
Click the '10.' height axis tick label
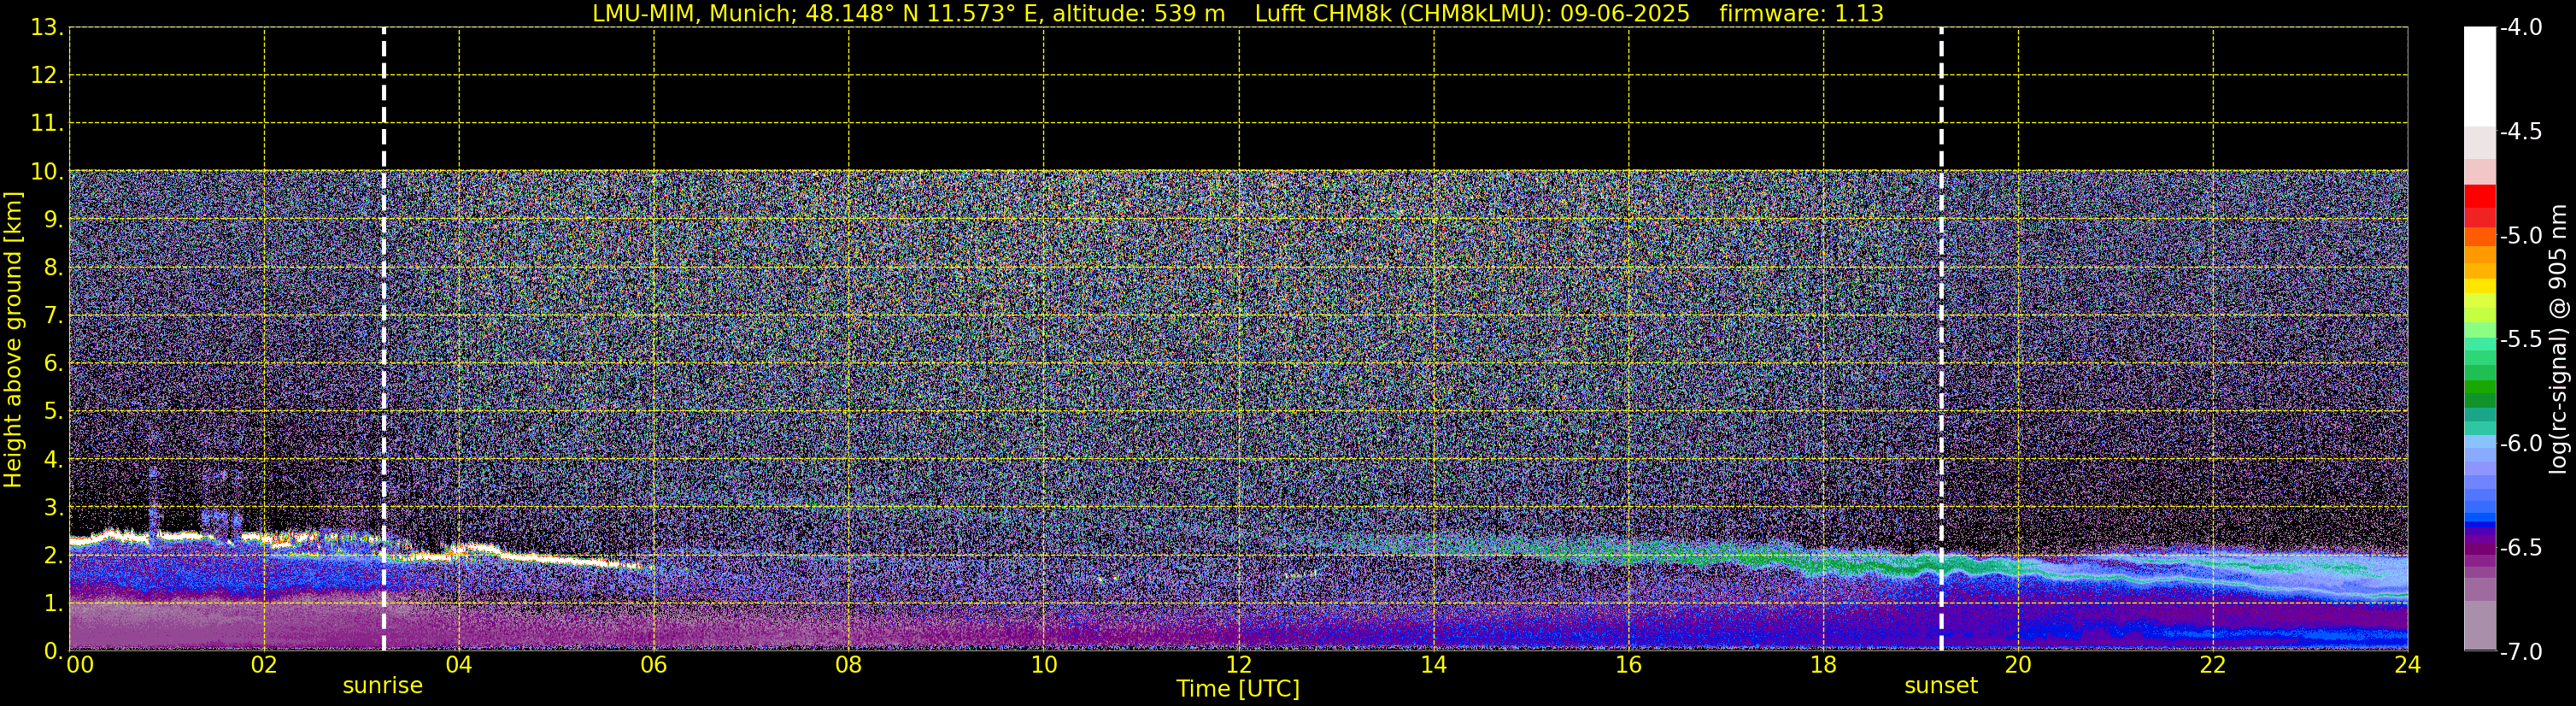(47, 172)
